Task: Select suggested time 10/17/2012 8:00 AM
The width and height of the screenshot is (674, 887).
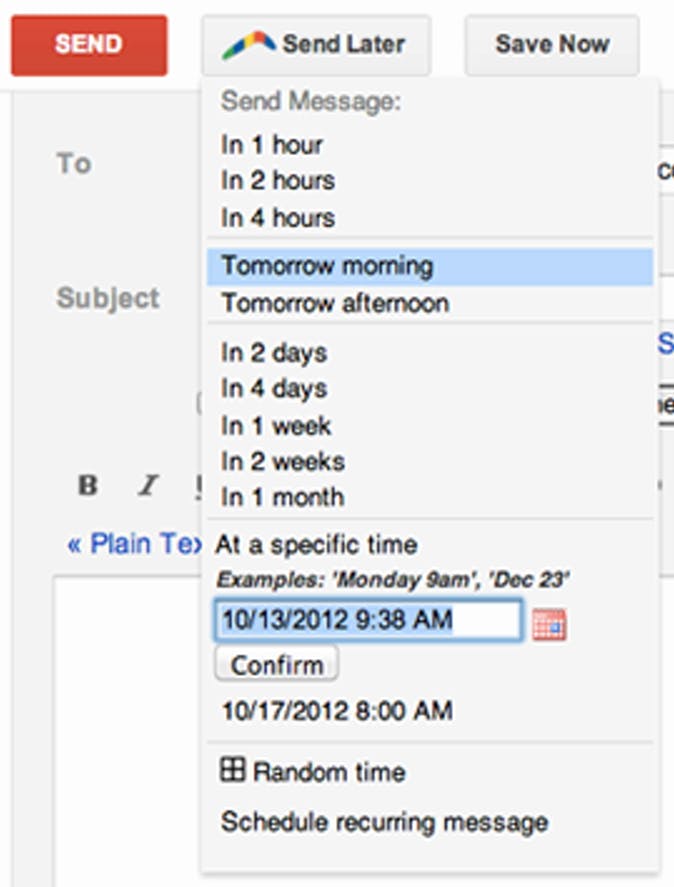Action: 337,711
